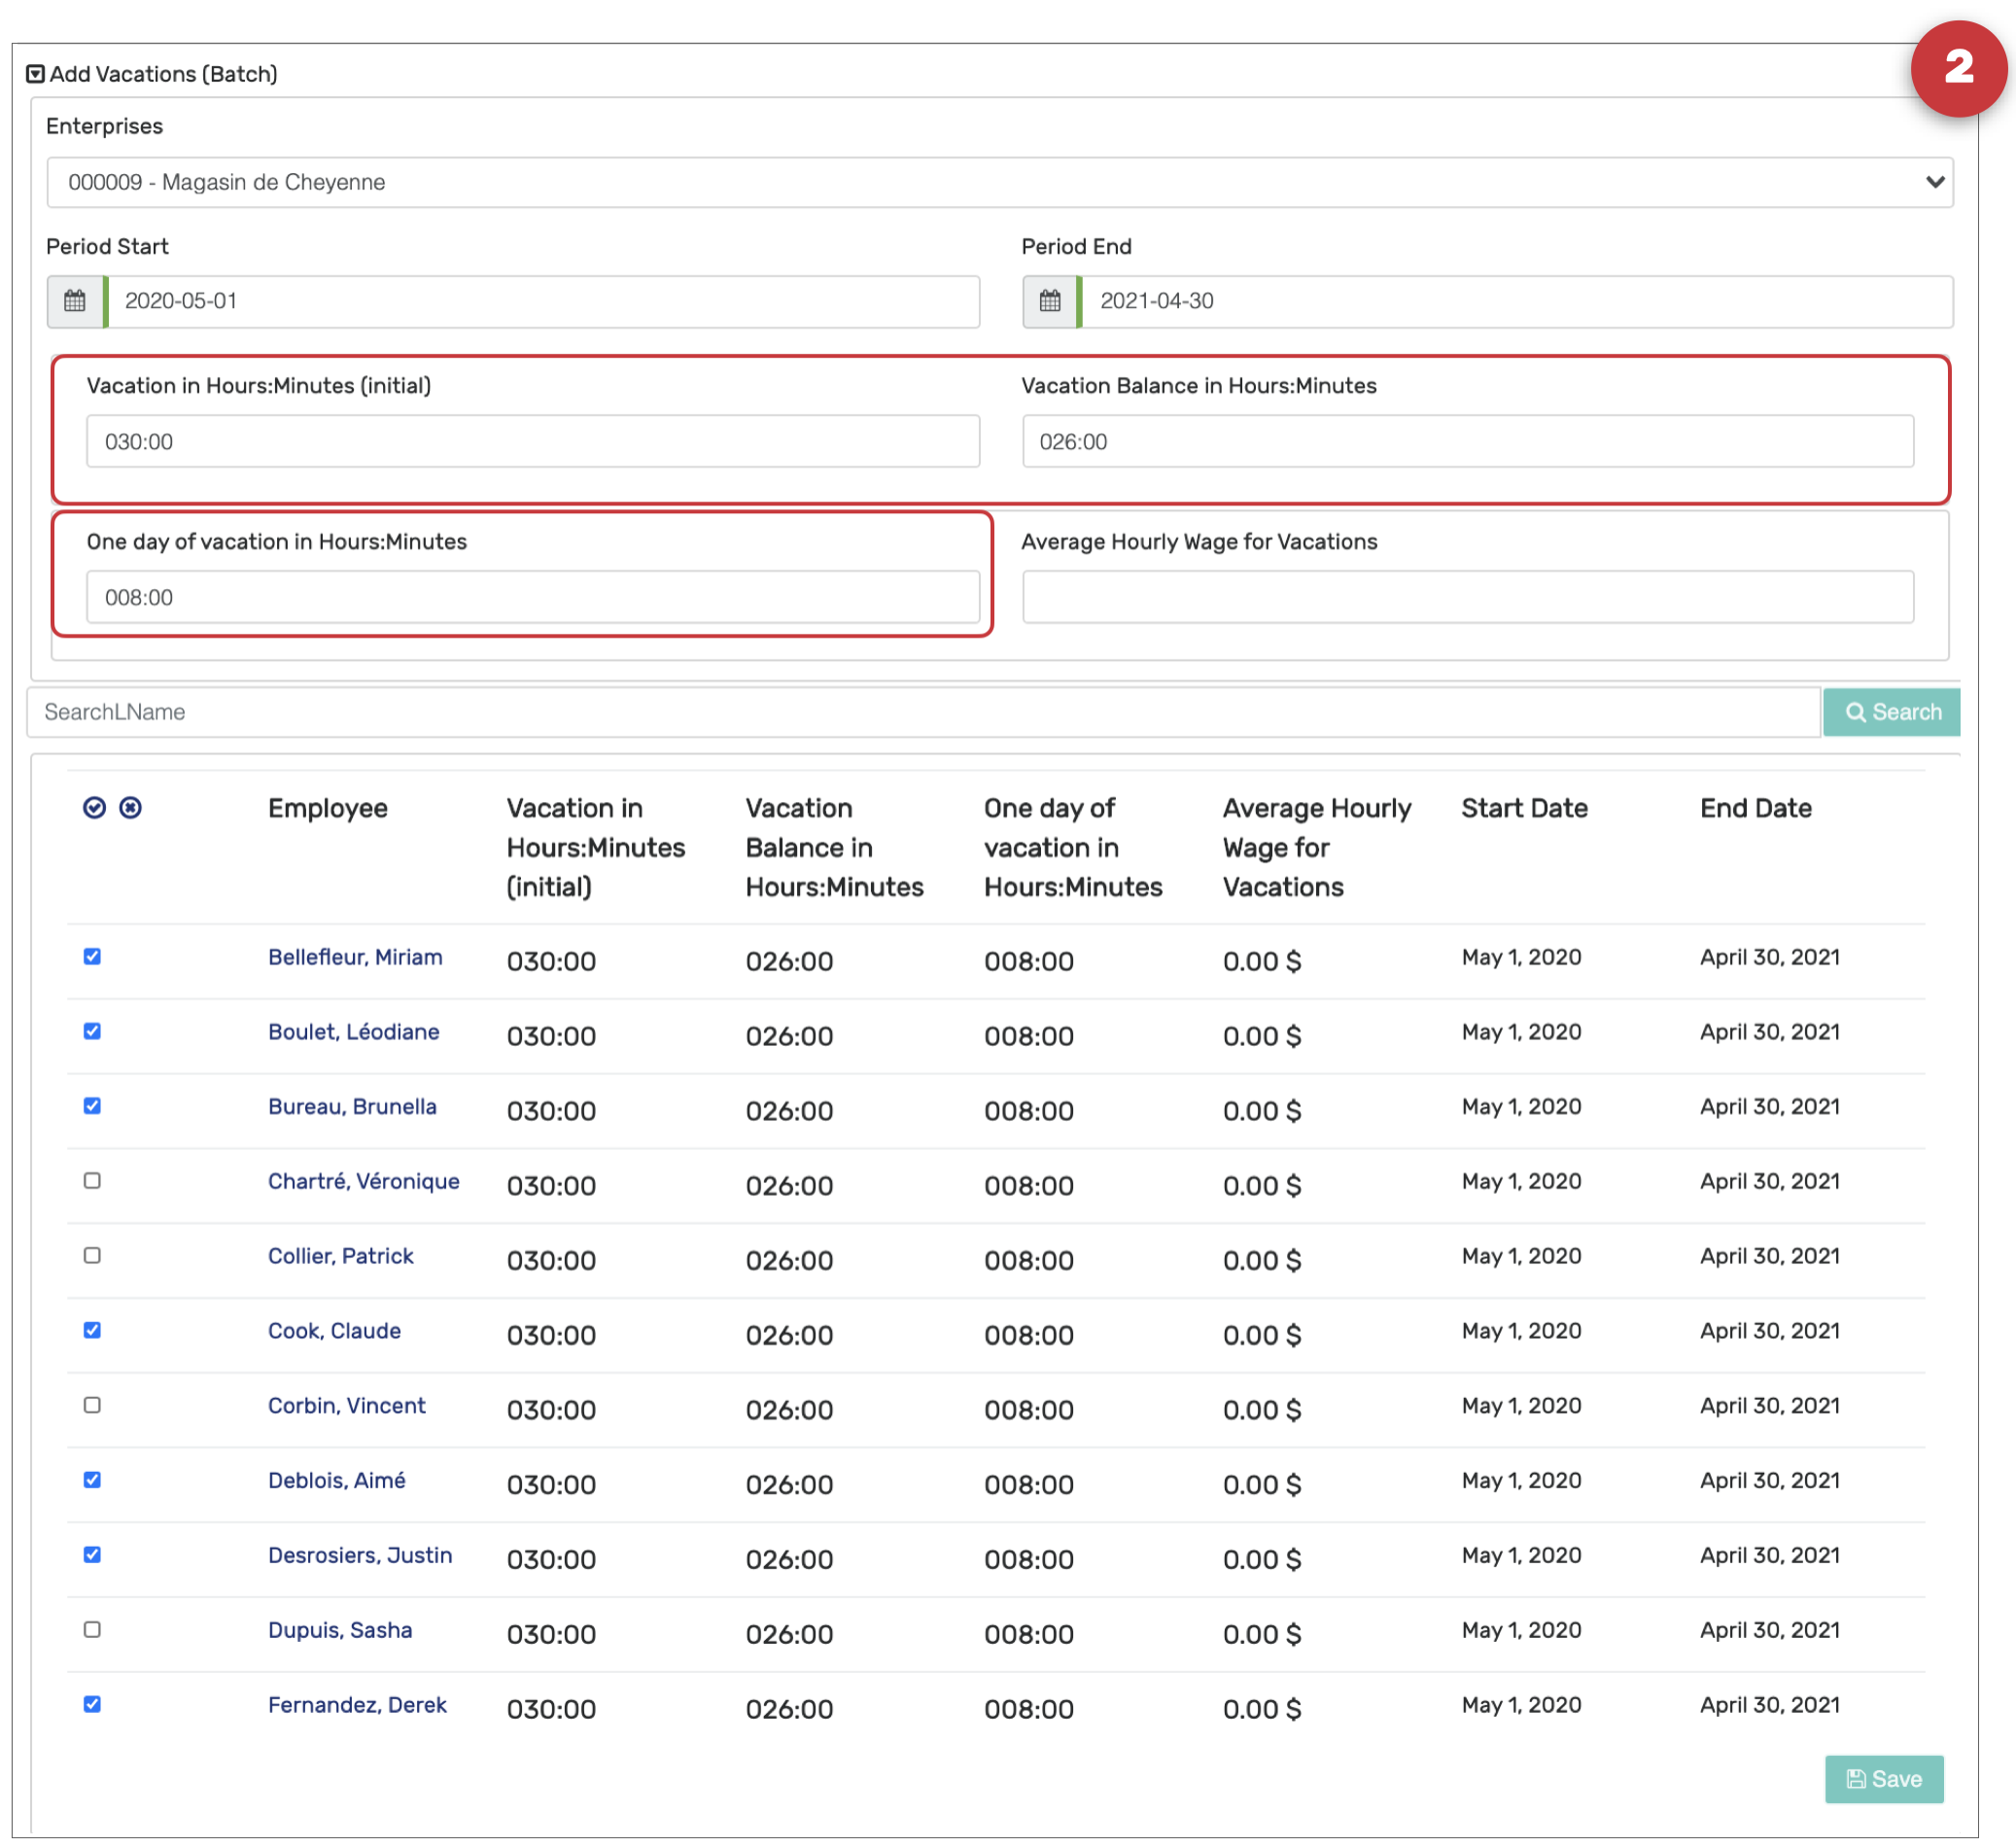The height and width of the screenshot is (1847, 2016).
Task: Open the Period Start calendar icon
Action: pos(75,301)
